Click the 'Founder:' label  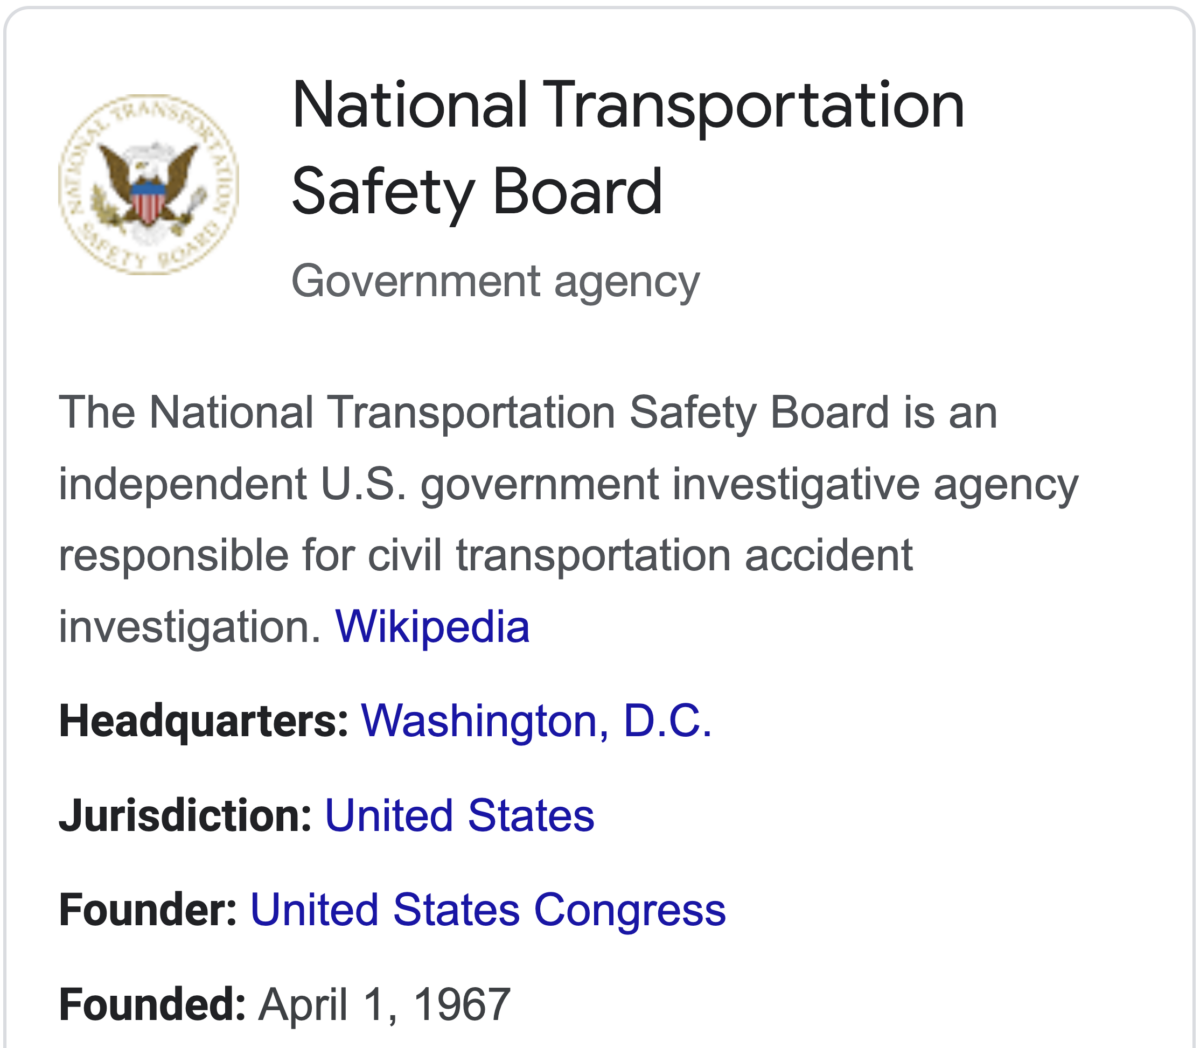148,911
